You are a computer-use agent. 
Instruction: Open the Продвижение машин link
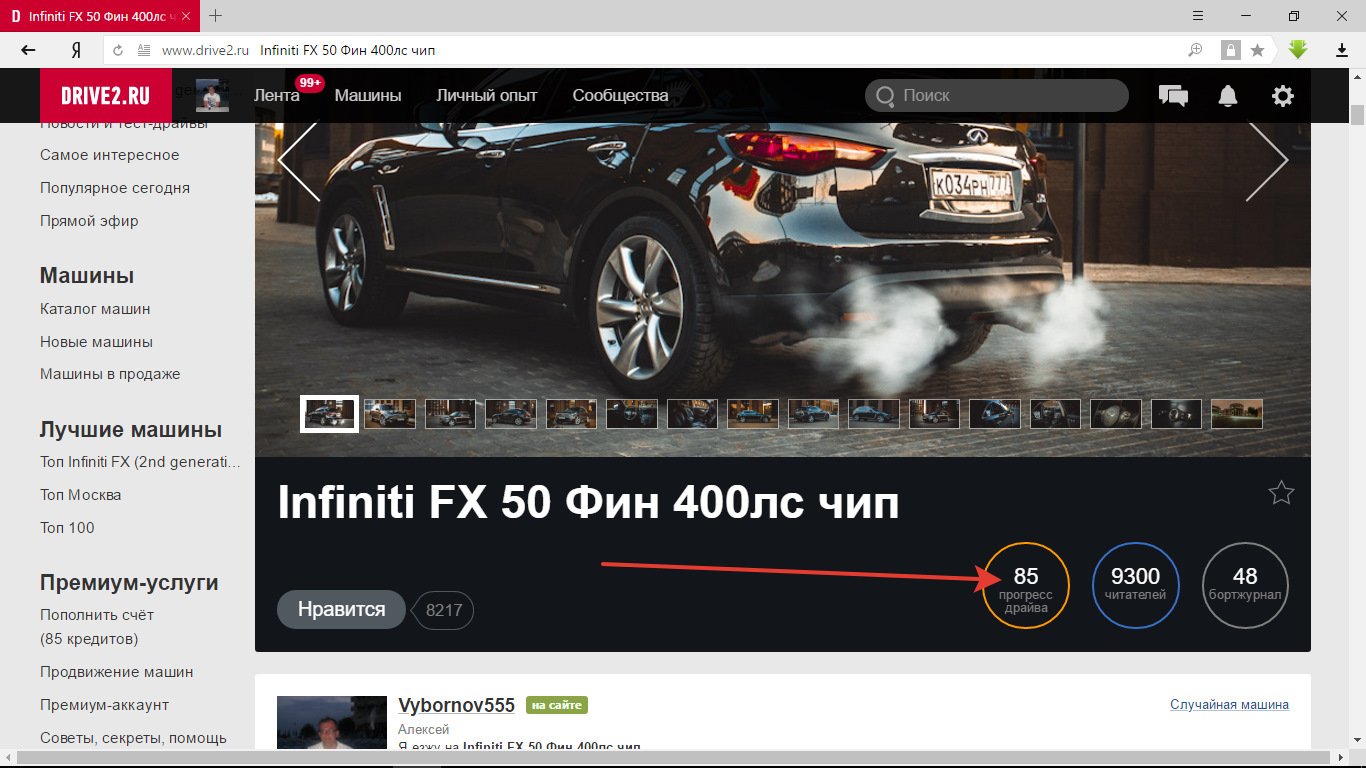coord(117,672)
